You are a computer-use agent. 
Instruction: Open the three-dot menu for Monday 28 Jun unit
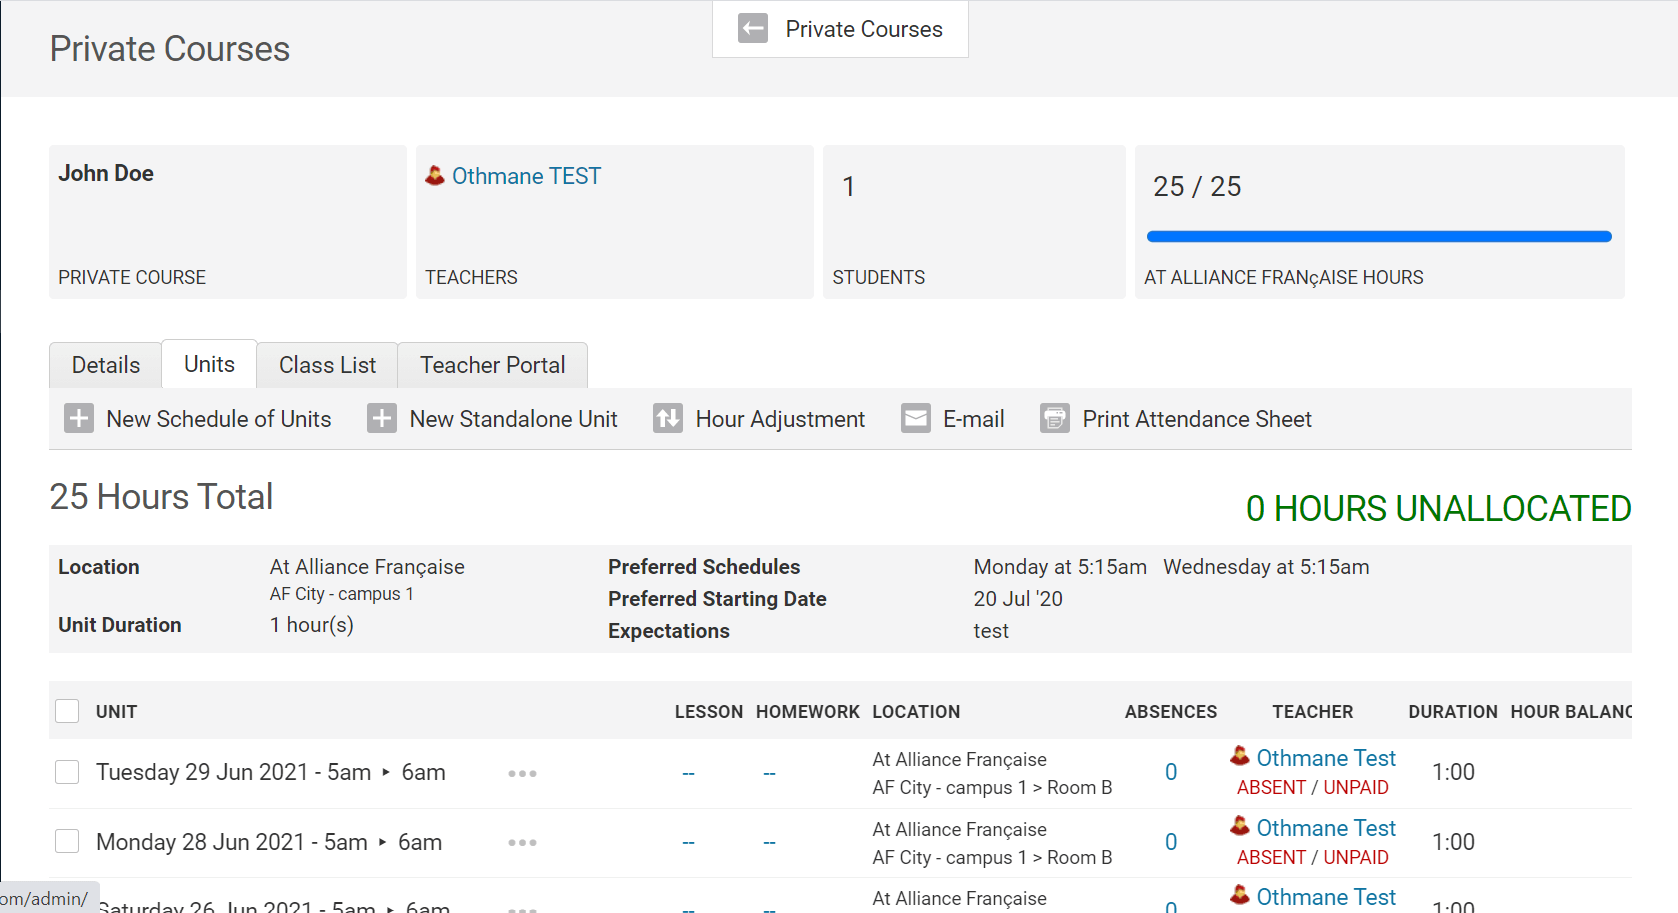point(522,843)
